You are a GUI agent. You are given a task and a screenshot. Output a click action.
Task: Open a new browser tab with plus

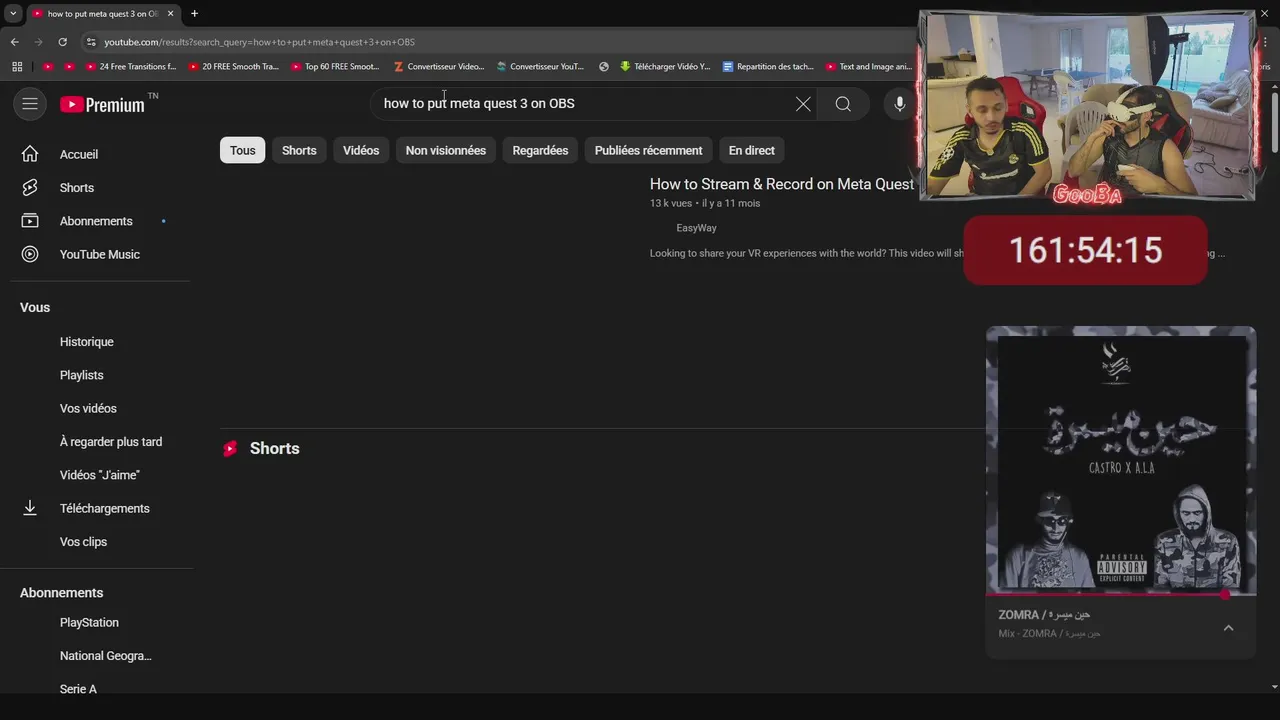pos(194,13)
